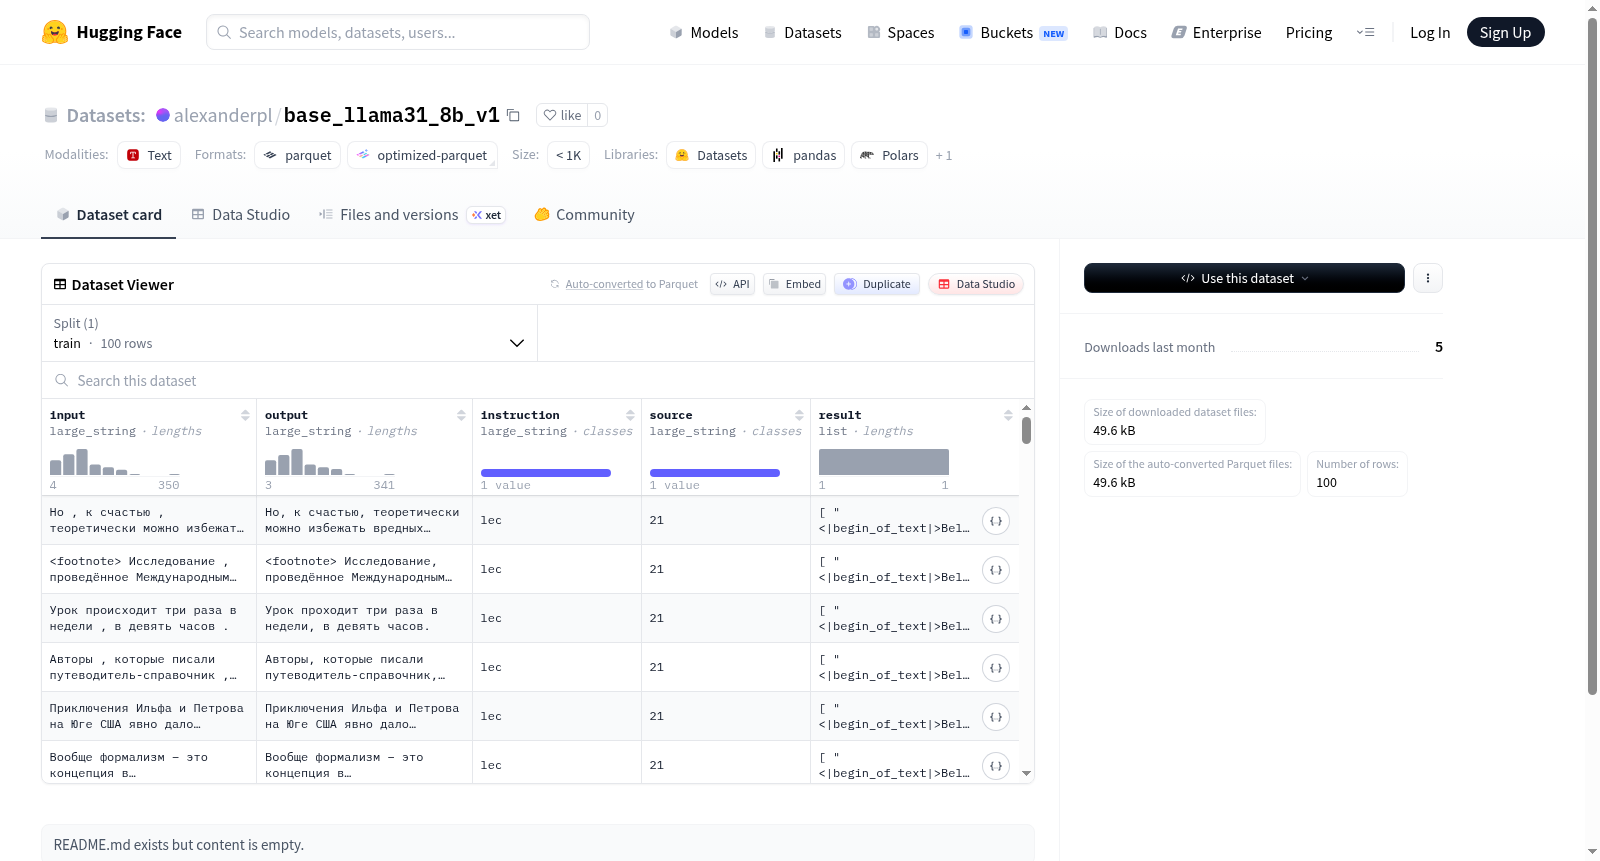Click the 'Авторы , которые писали' input cell
The image size is (1600, 861).
pos(149,668)
